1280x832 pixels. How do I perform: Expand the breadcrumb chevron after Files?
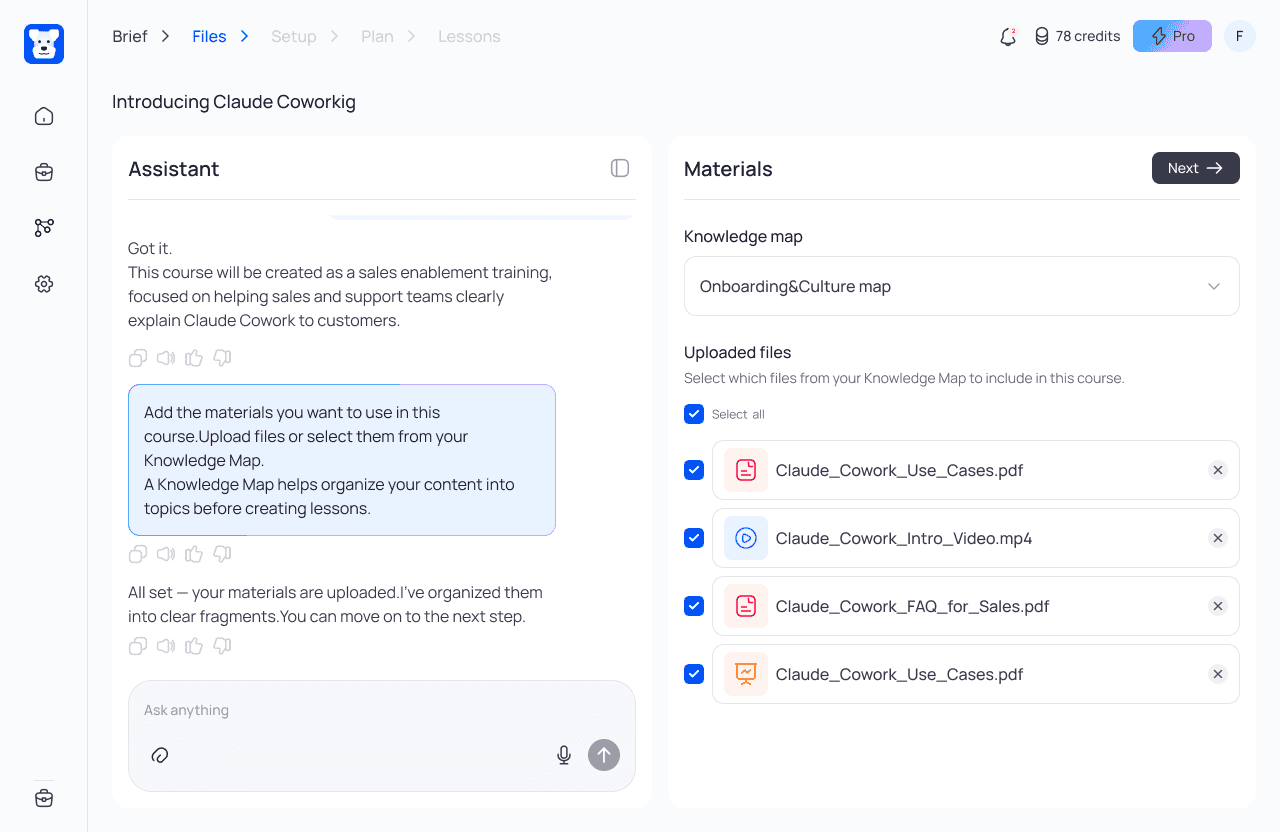pos(243,36)
